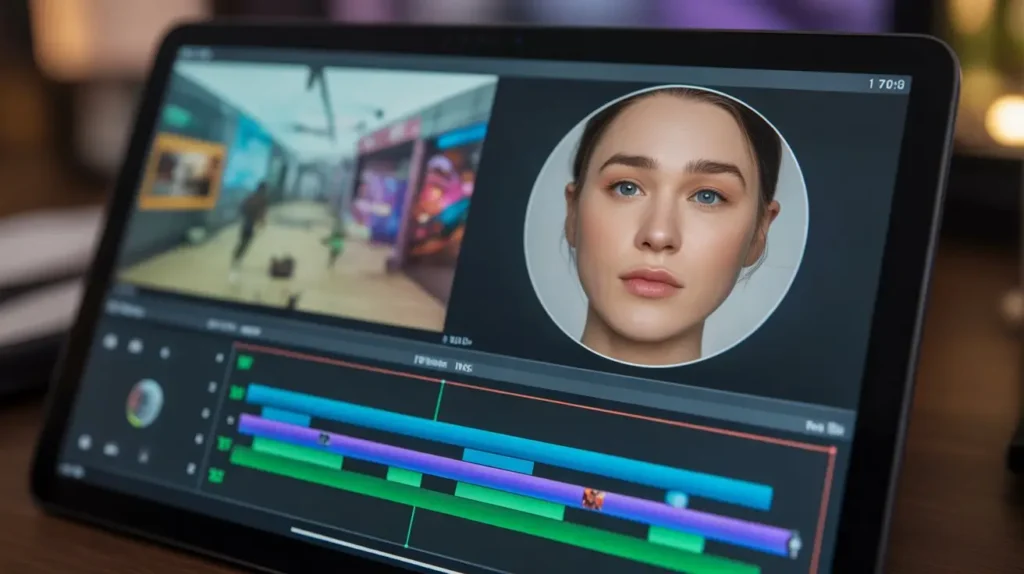The height and width of the screenshot is (574, 1024).
Task: Grab the end handle of the purple clip
Action: (794, 543)
